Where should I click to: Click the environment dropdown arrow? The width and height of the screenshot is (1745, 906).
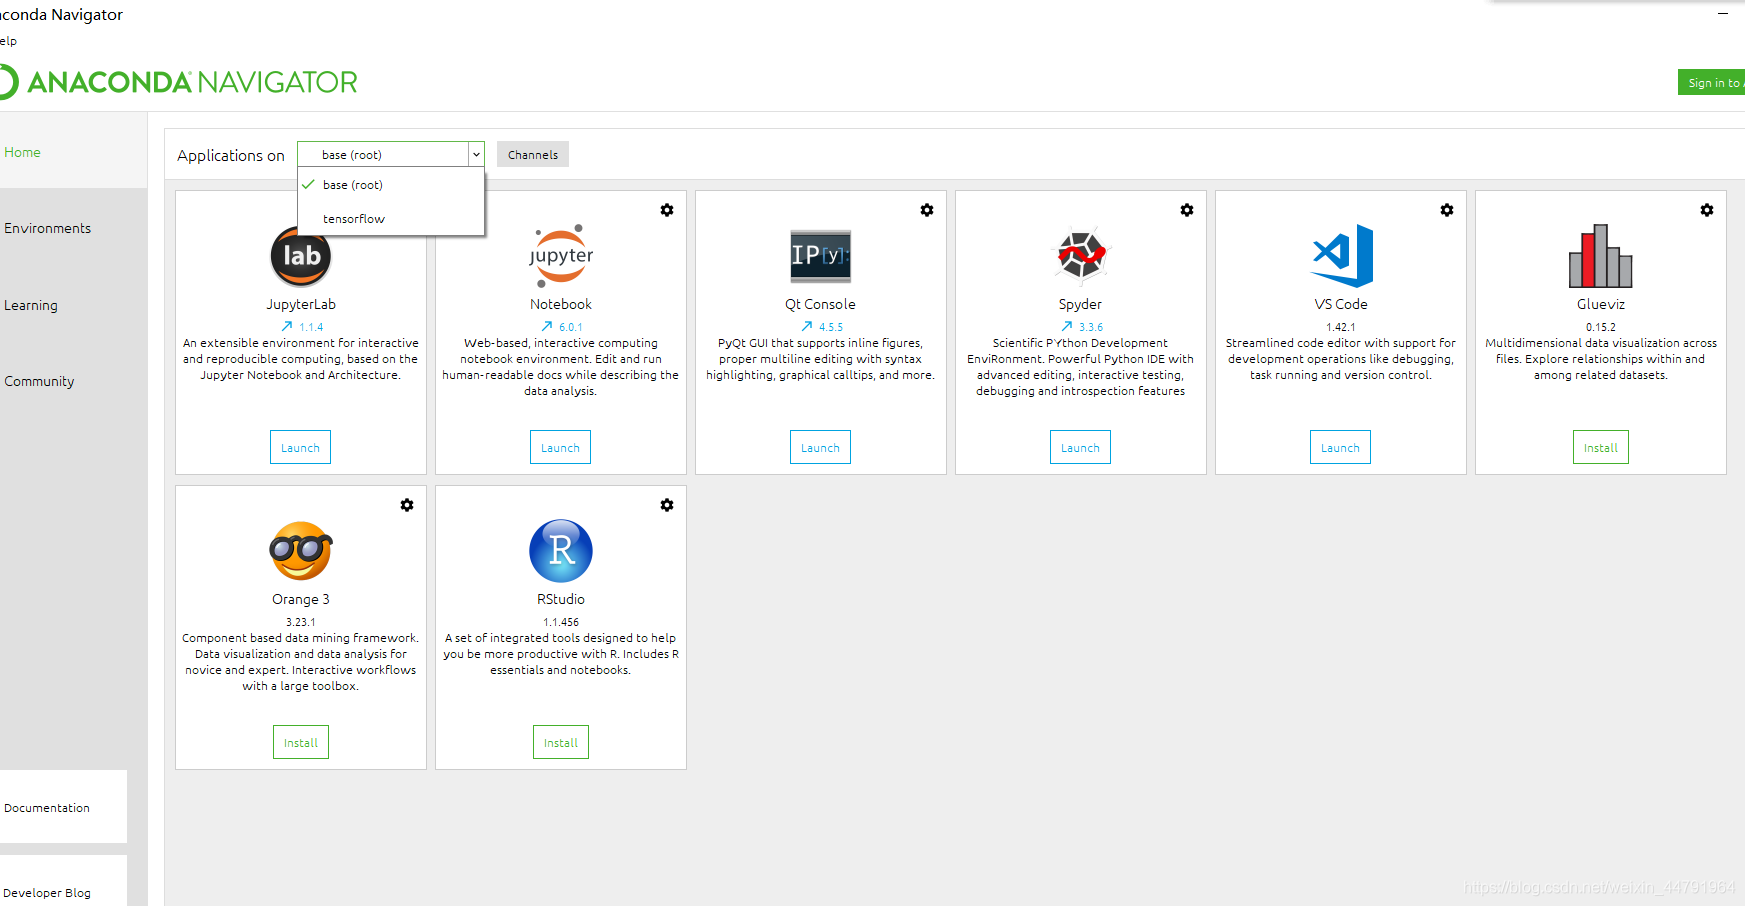(476, 154)
